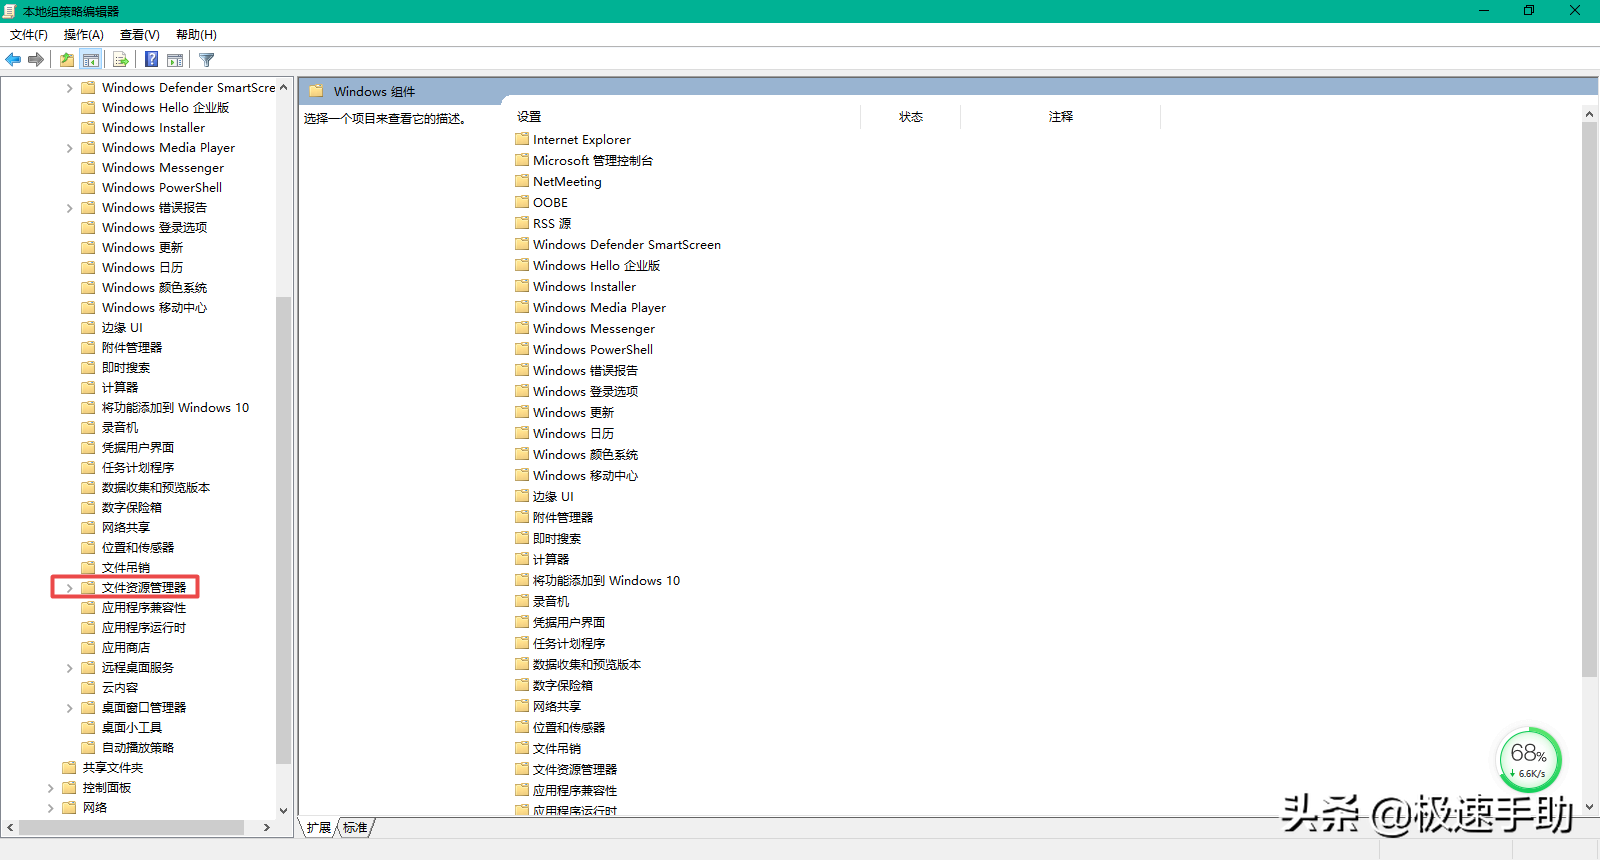This screenshot has width=1600, height=860.
Task: Switch to the 扩展 tab
Action: click(319, 828)
